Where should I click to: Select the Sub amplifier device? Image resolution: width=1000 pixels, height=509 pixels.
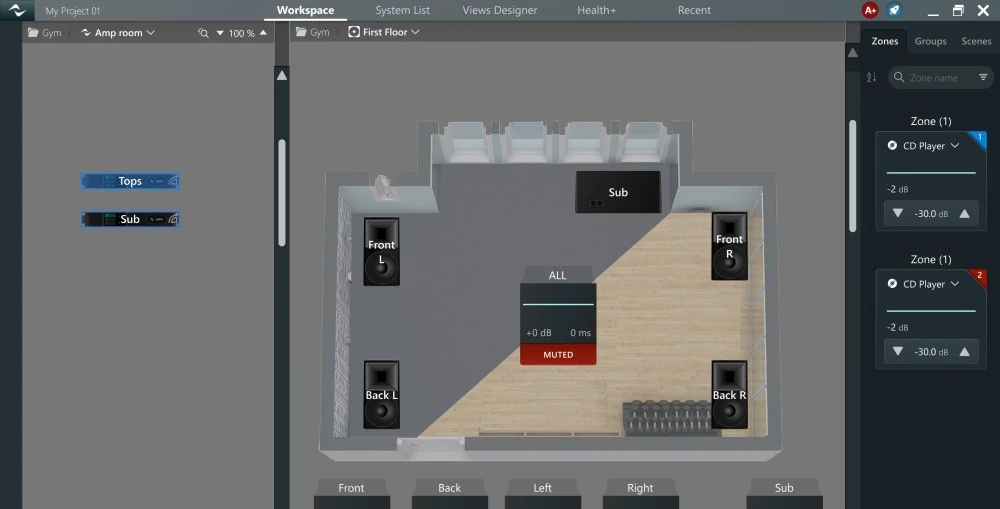click(130, 219)
